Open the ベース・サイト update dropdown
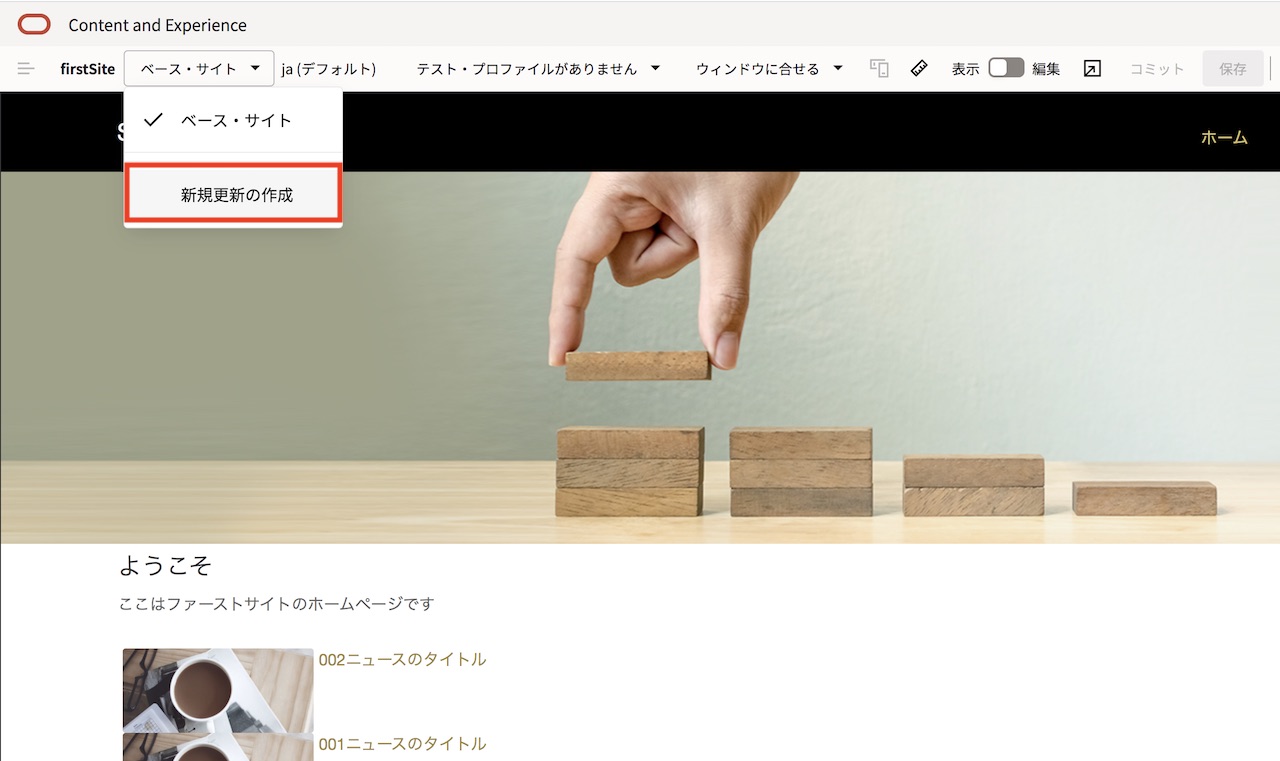This screenshot has width=1280, height=761. tap(198, 68)
